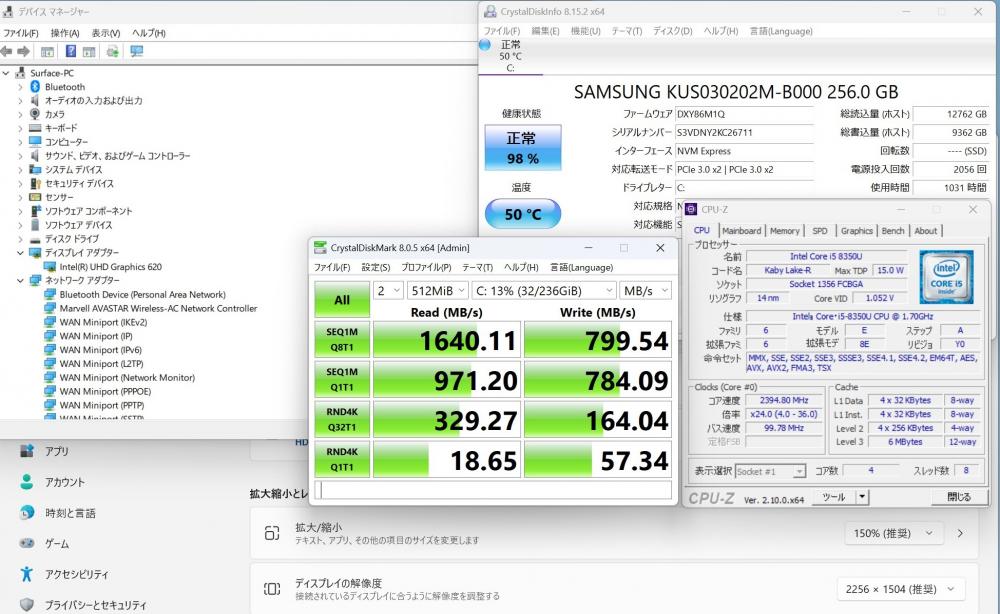
Task: Switch to the SPD tab in CPU-Z
Action: (820, 231)
